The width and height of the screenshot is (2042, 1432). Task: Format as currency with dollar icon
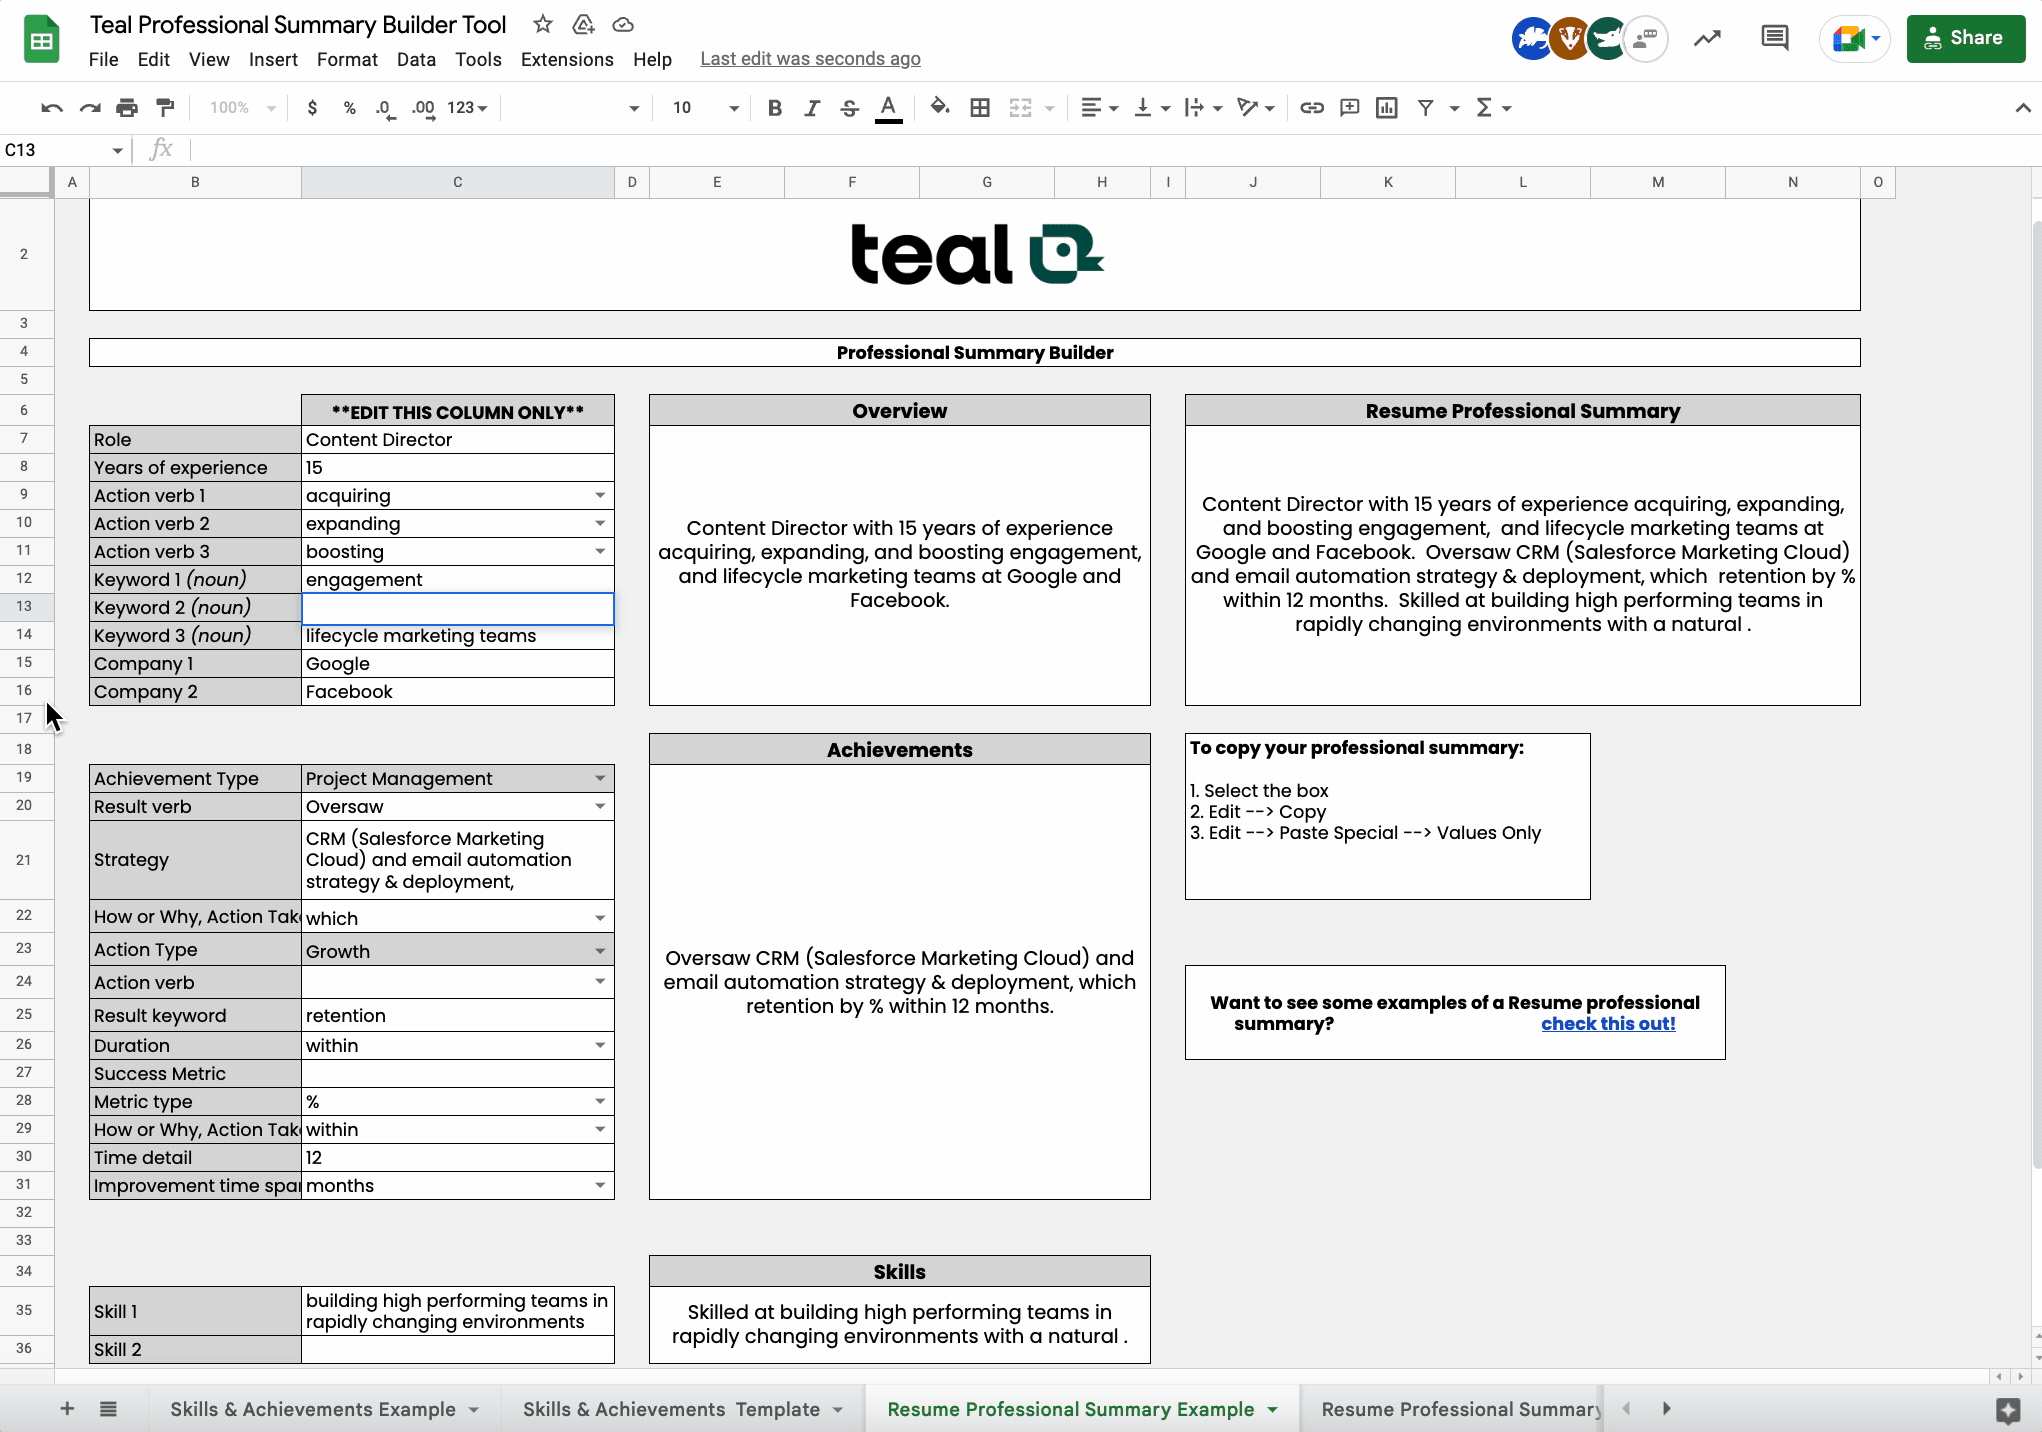[312, 108]
